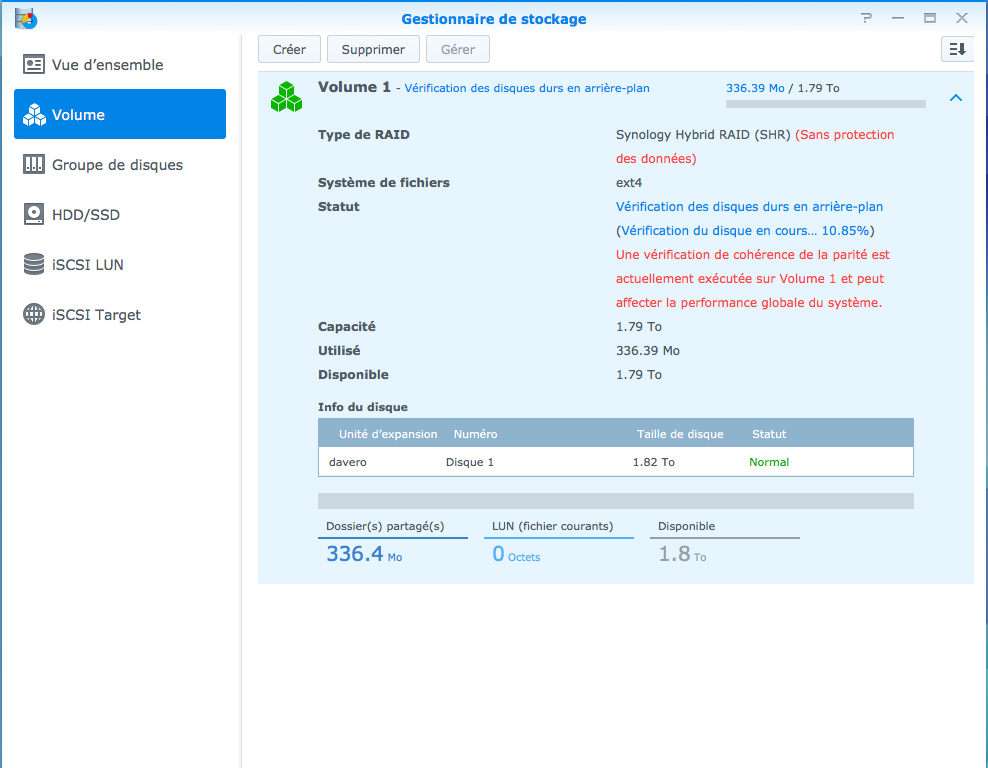Click the Vue d'ensemble sidebar icon
The height and width of the screenshot is (768, 988).
pyautogui.click(x=33, y=64)
